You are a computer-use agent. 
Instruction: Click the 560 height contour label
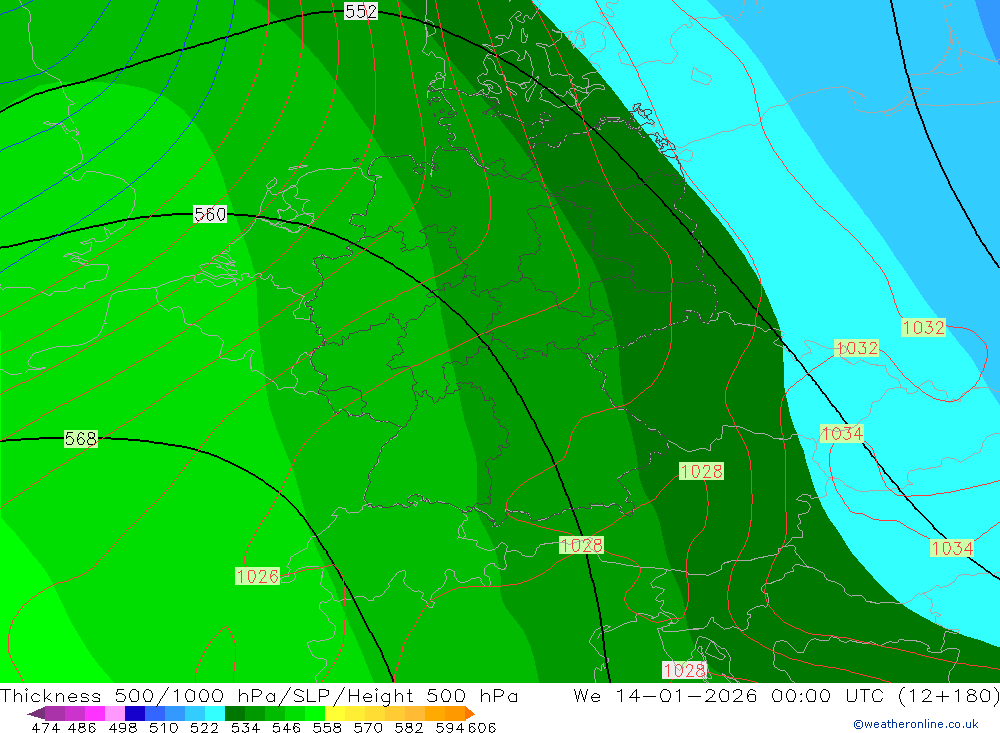tap(210, 214)
